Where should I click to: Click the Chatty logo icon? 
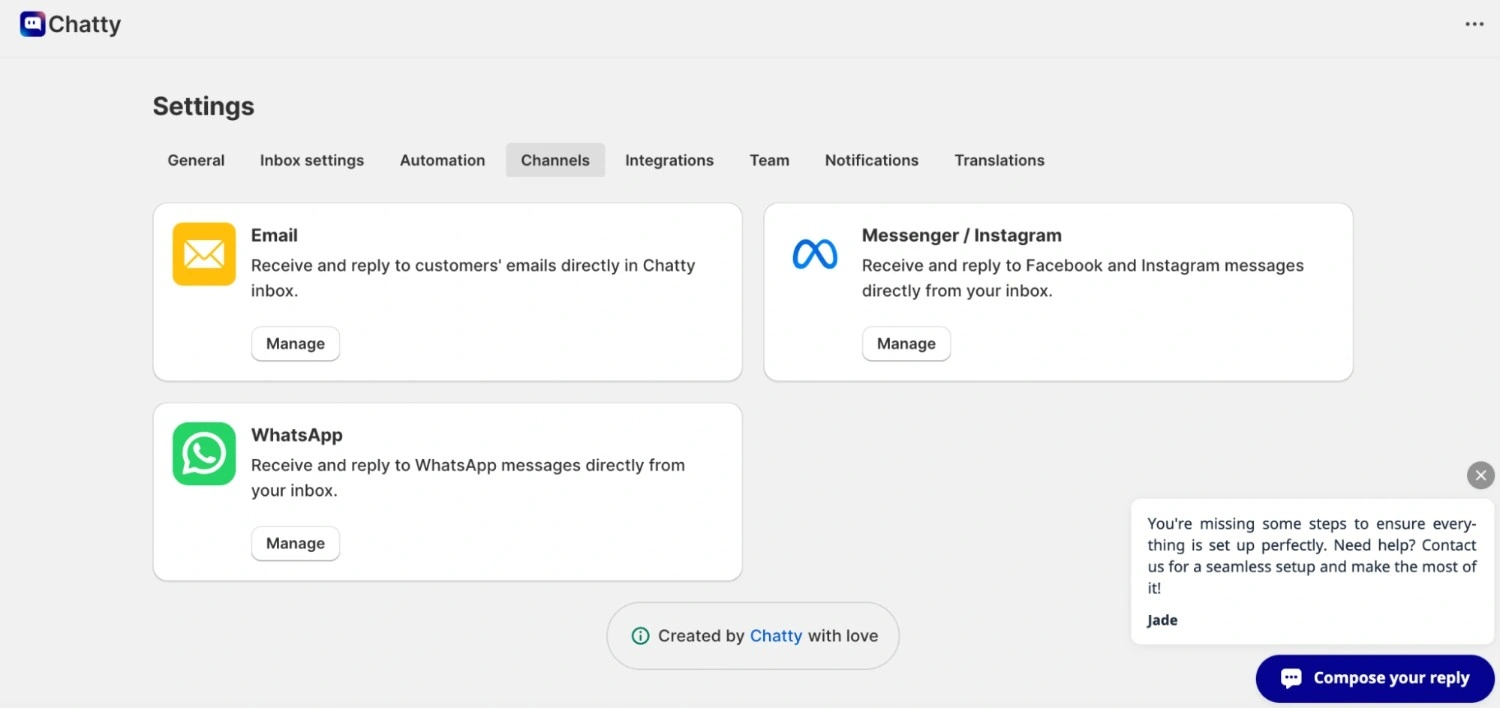click(x=32, y=24)
